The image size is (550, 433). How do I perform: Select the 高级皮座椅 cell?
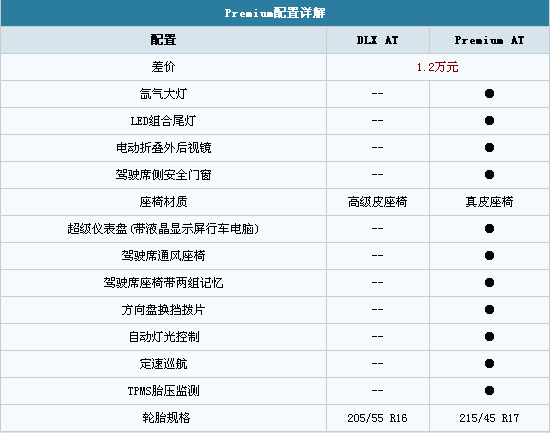click(x=377, y=202)
